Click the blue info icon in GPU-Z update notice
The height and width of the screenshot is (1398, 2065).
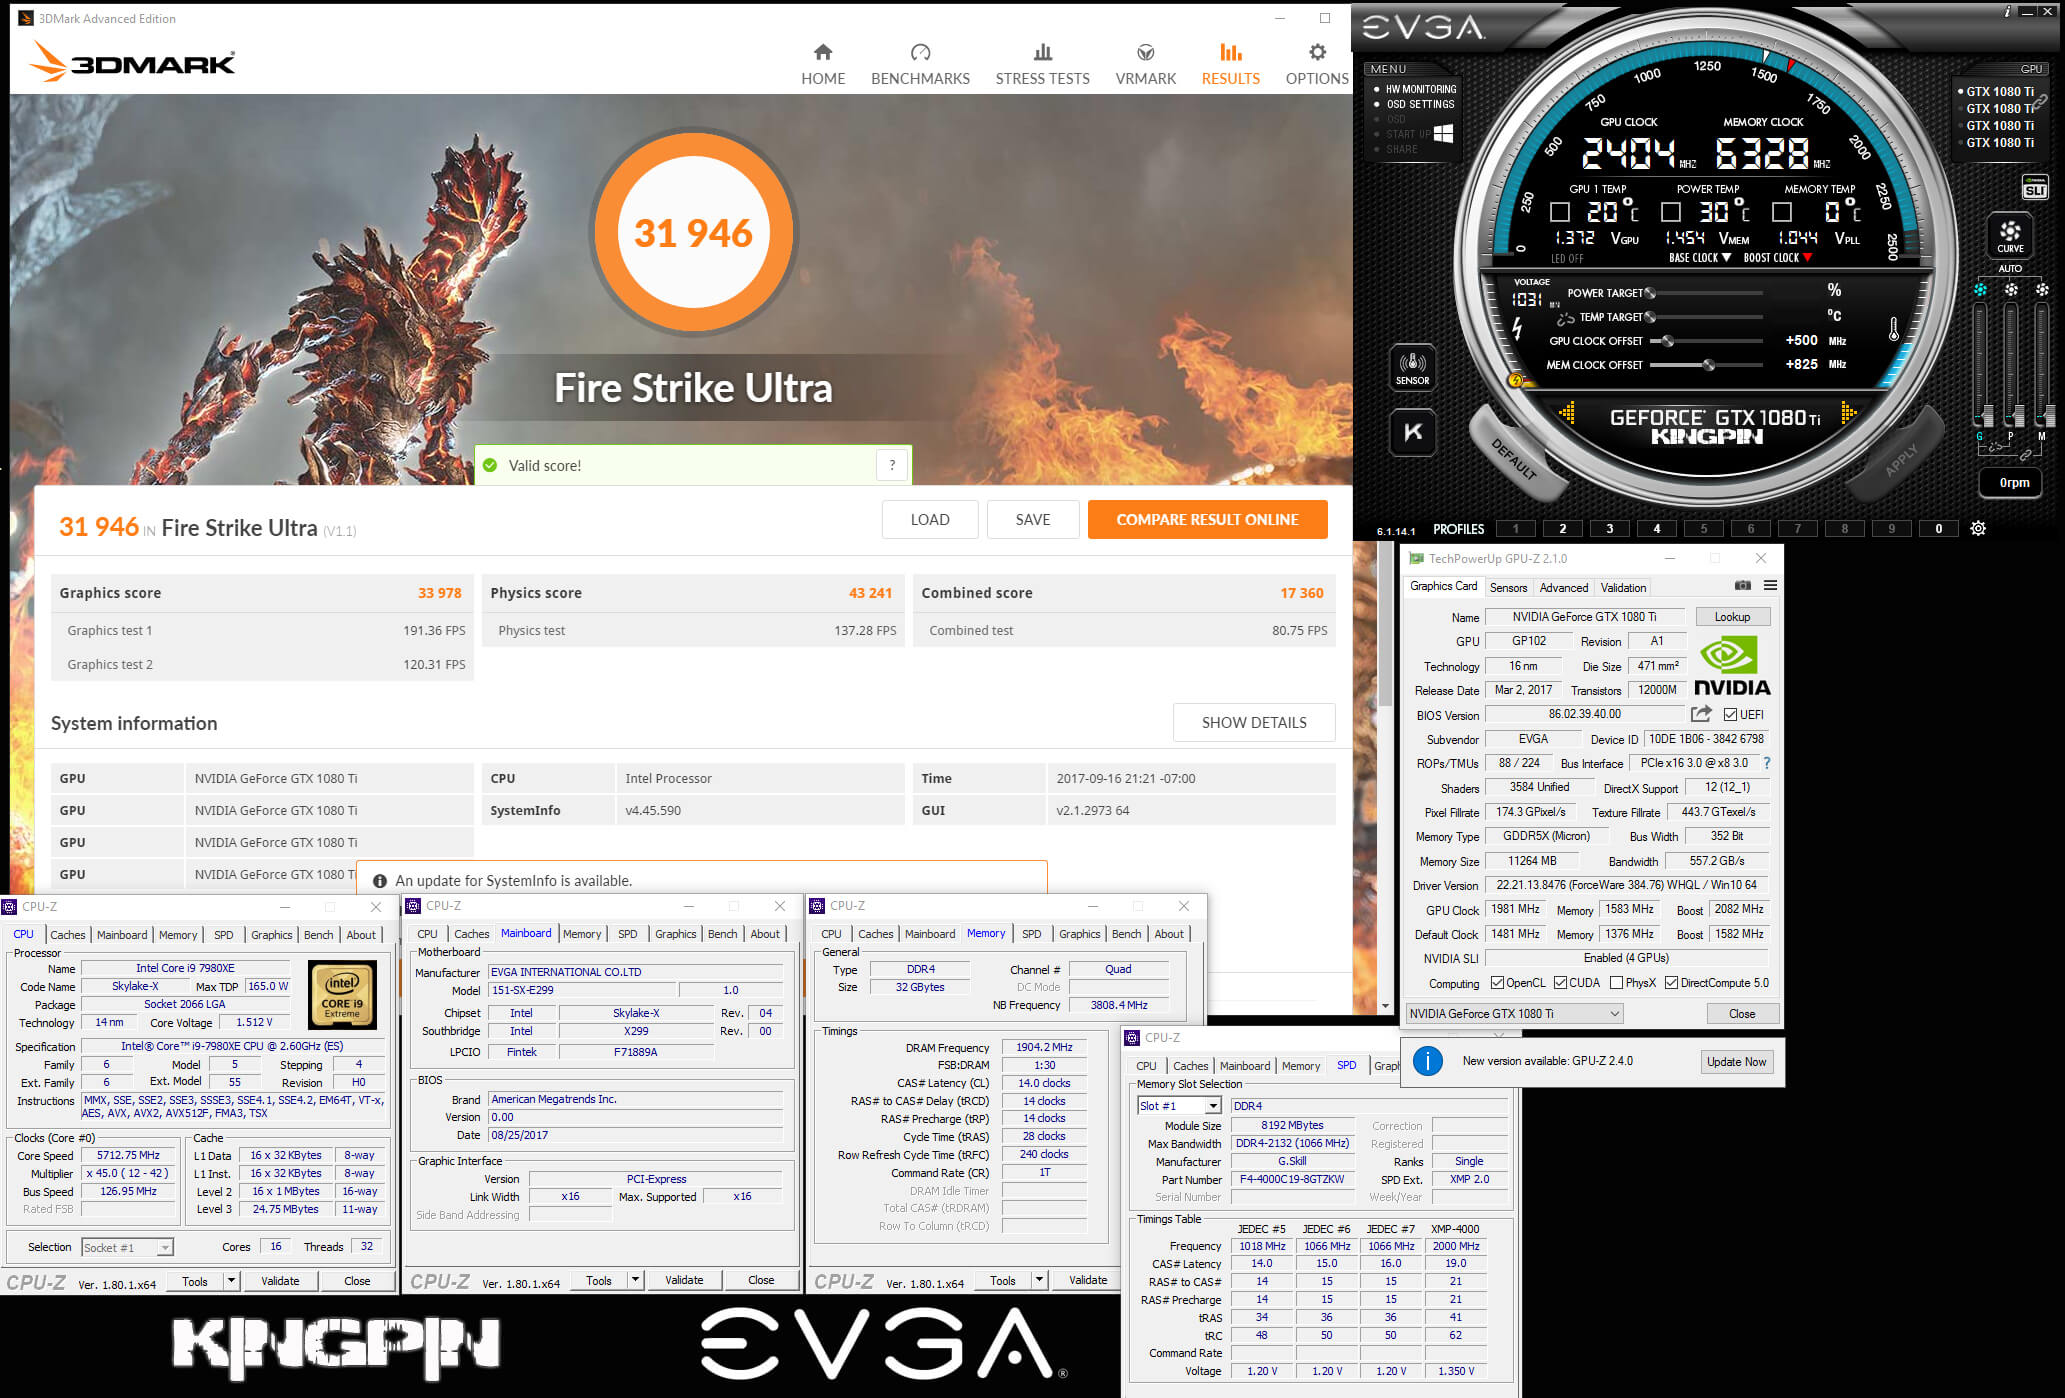pos(1427,1061)
